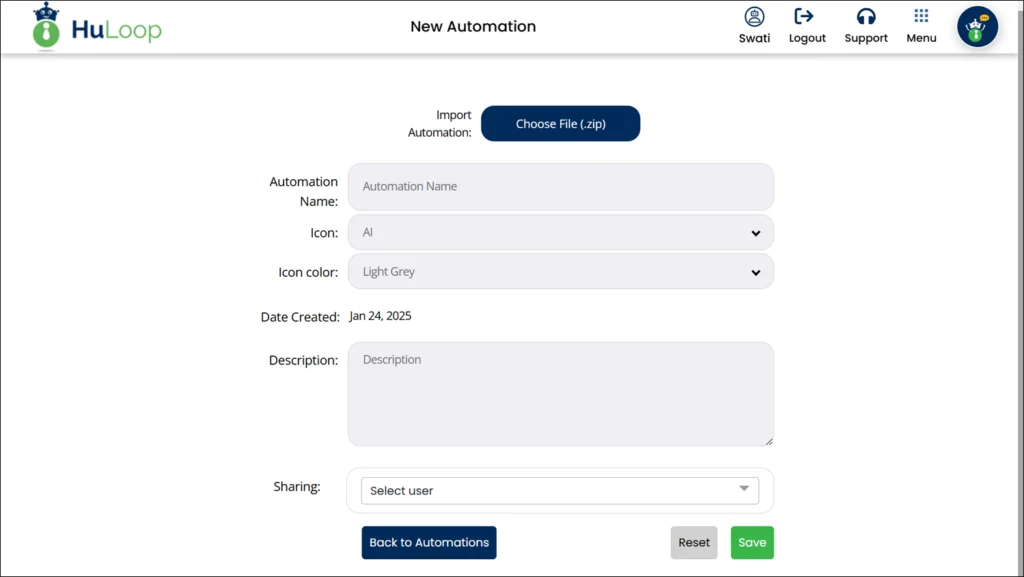Save the new automation
Screen dimensions: 1024x577
pyautogui.click(x=751, y=542)
